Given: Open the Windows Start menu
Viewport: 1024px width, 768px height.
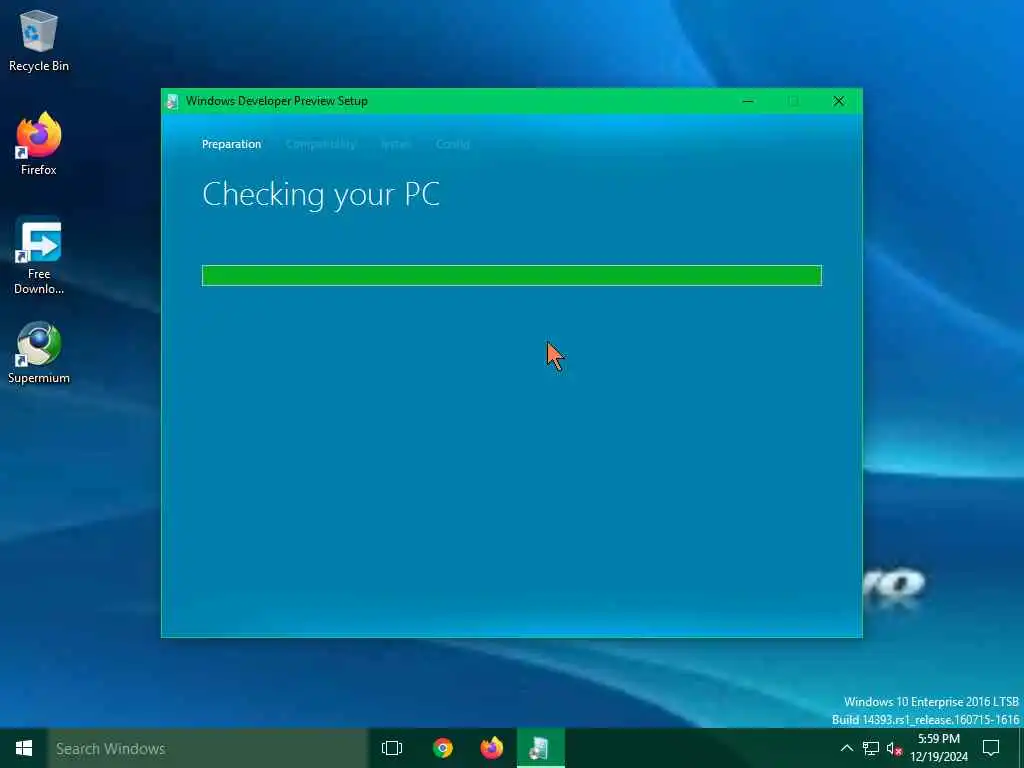Looking at the screenshot, I should [24, 748].
